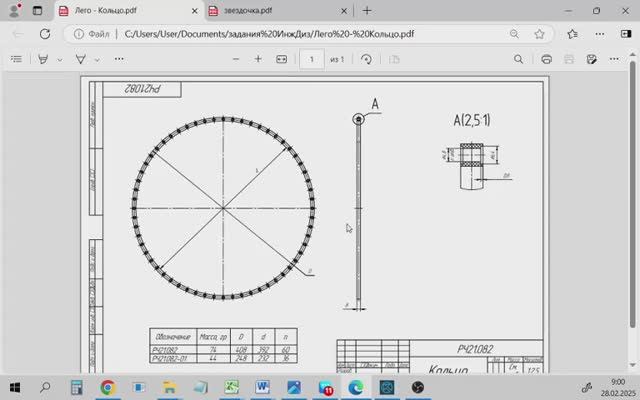
Task: Open the tab actions menu icon
Action: click(x=37, y=11)
